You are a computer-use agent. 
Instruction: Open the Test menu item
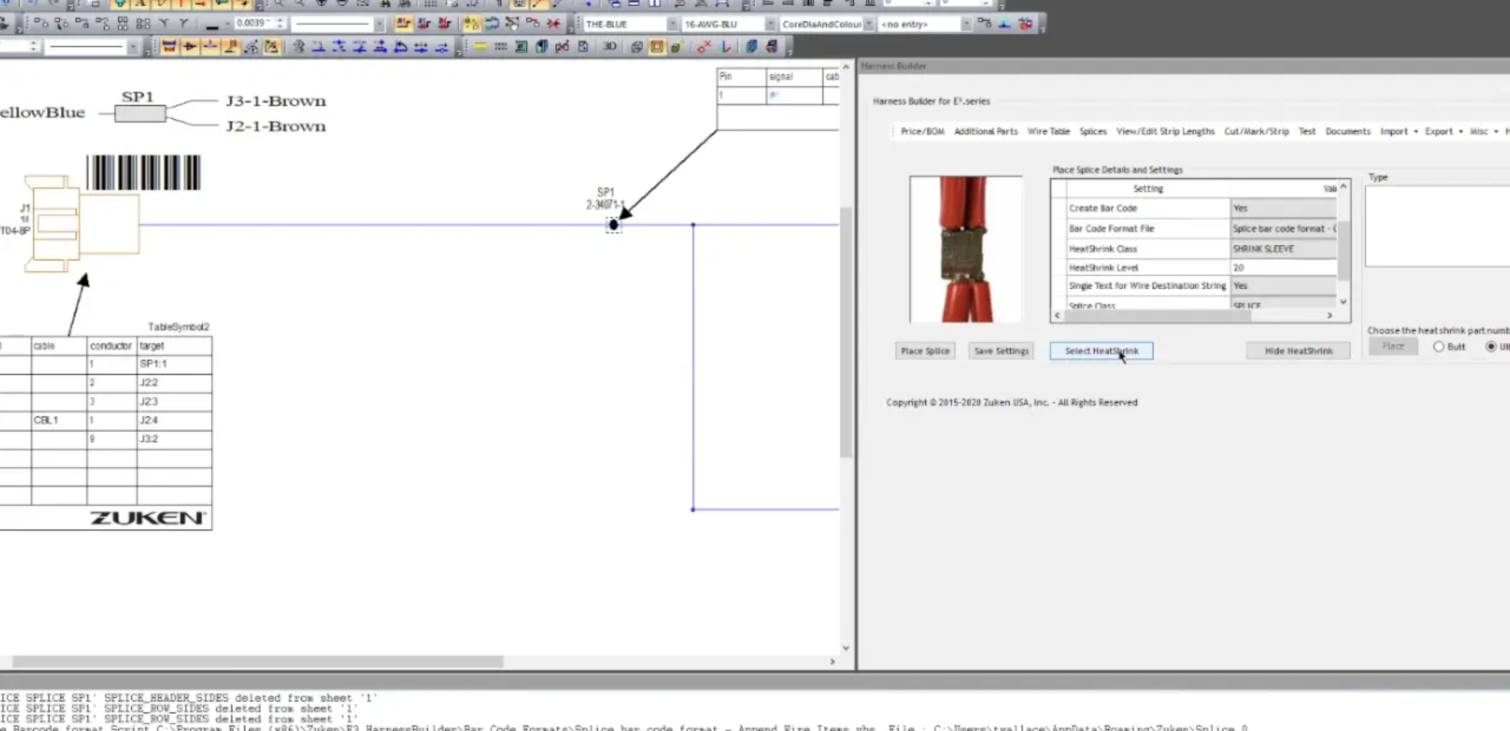coord(1307,131)
